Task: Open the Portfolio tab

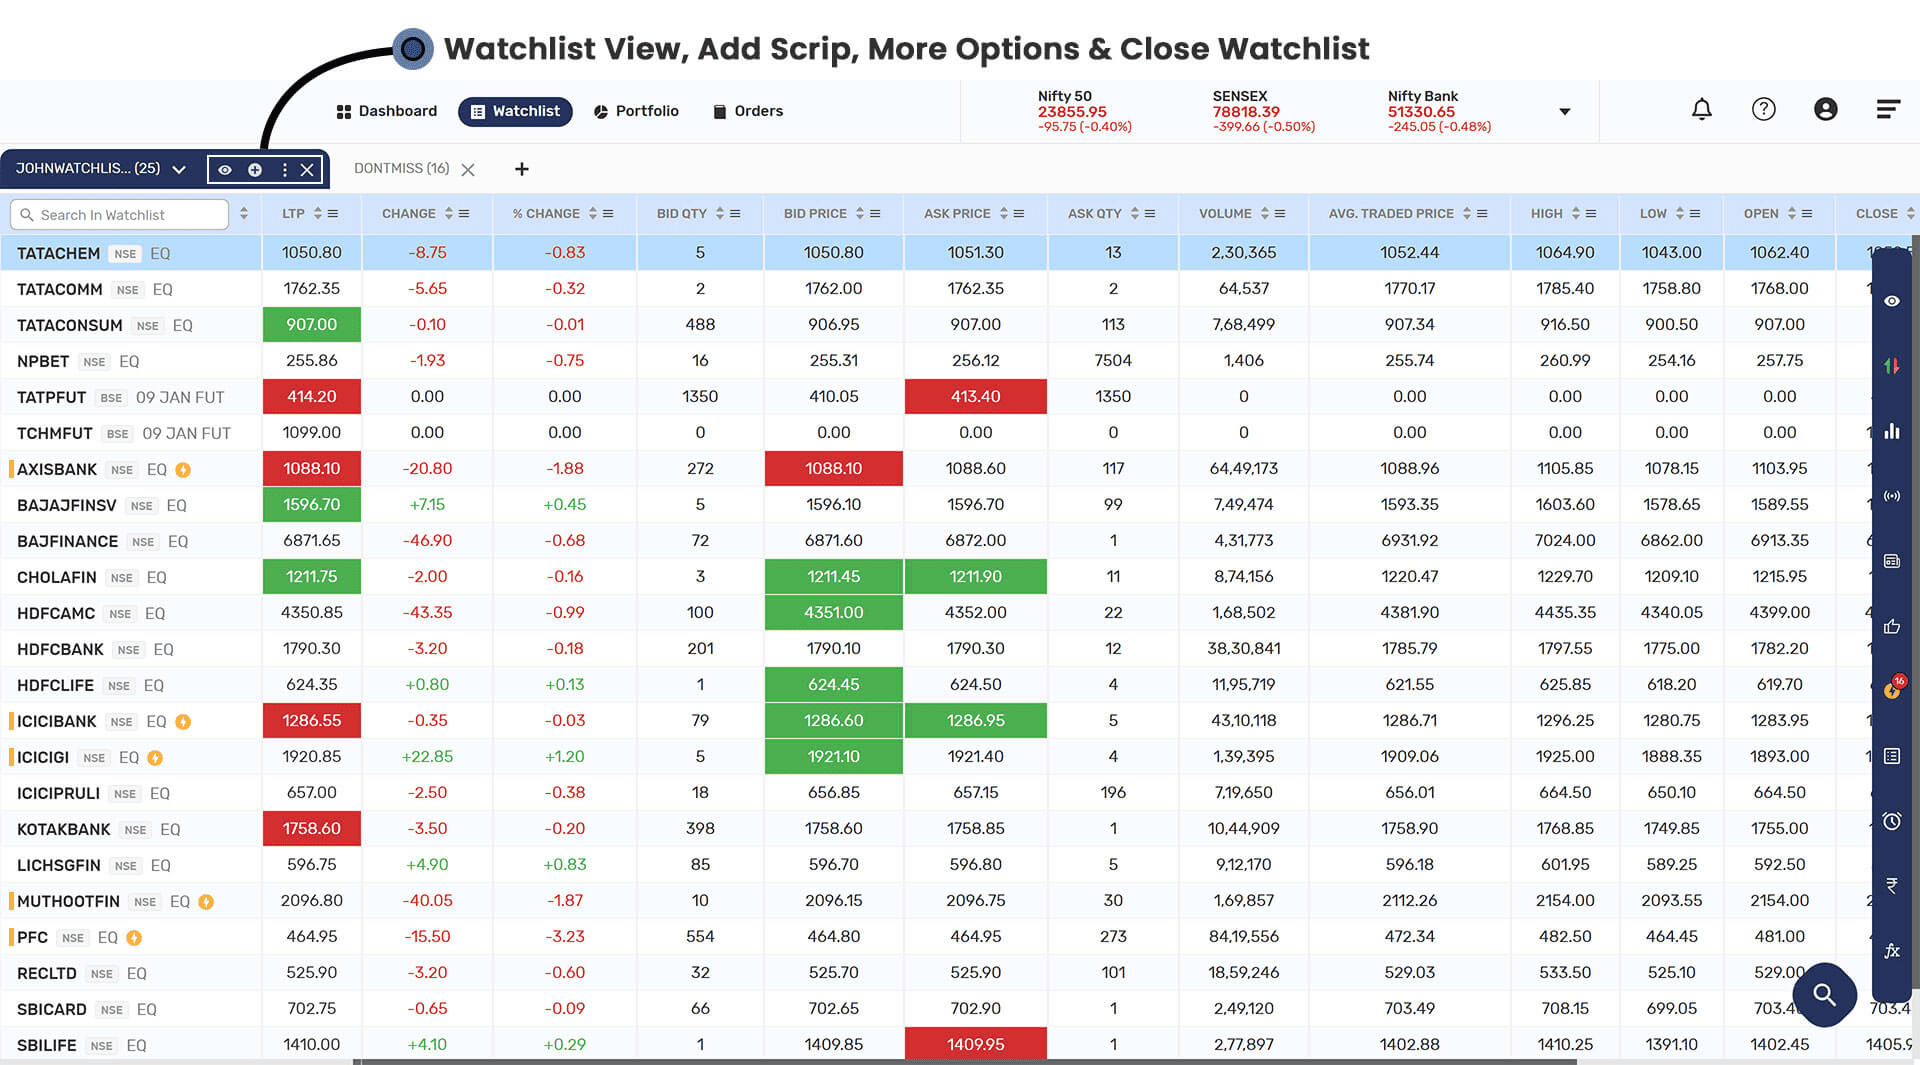Action: click(x=636, y=111)
